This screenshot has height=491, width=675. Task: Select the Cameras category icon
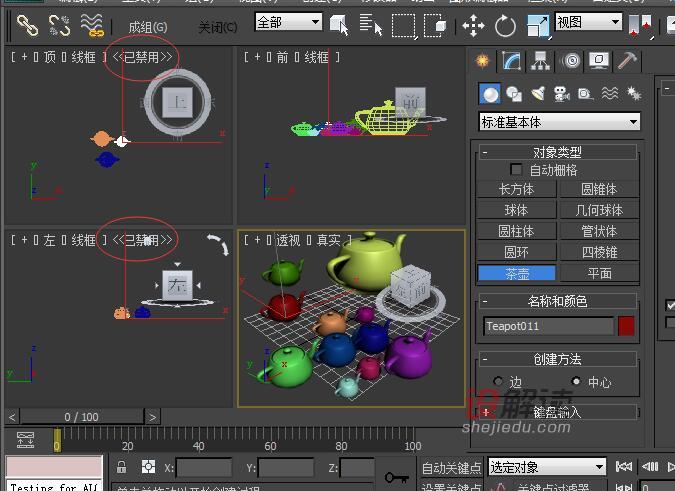(x=561, y=94)
